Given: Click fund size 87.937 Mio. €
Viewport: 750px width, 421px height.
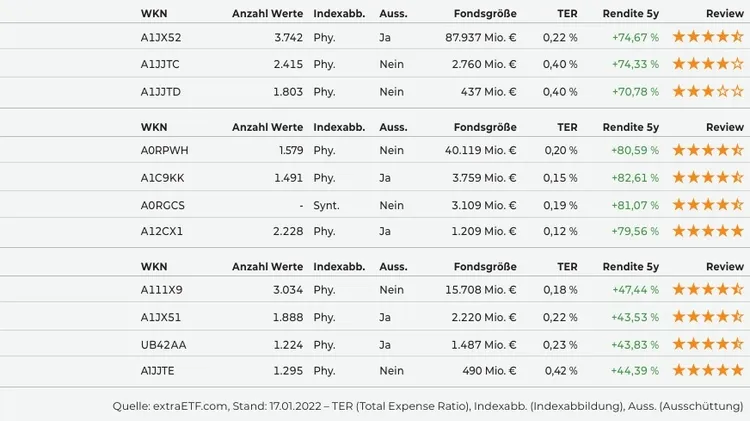Looking at the screenshot, I should (481, 37).
